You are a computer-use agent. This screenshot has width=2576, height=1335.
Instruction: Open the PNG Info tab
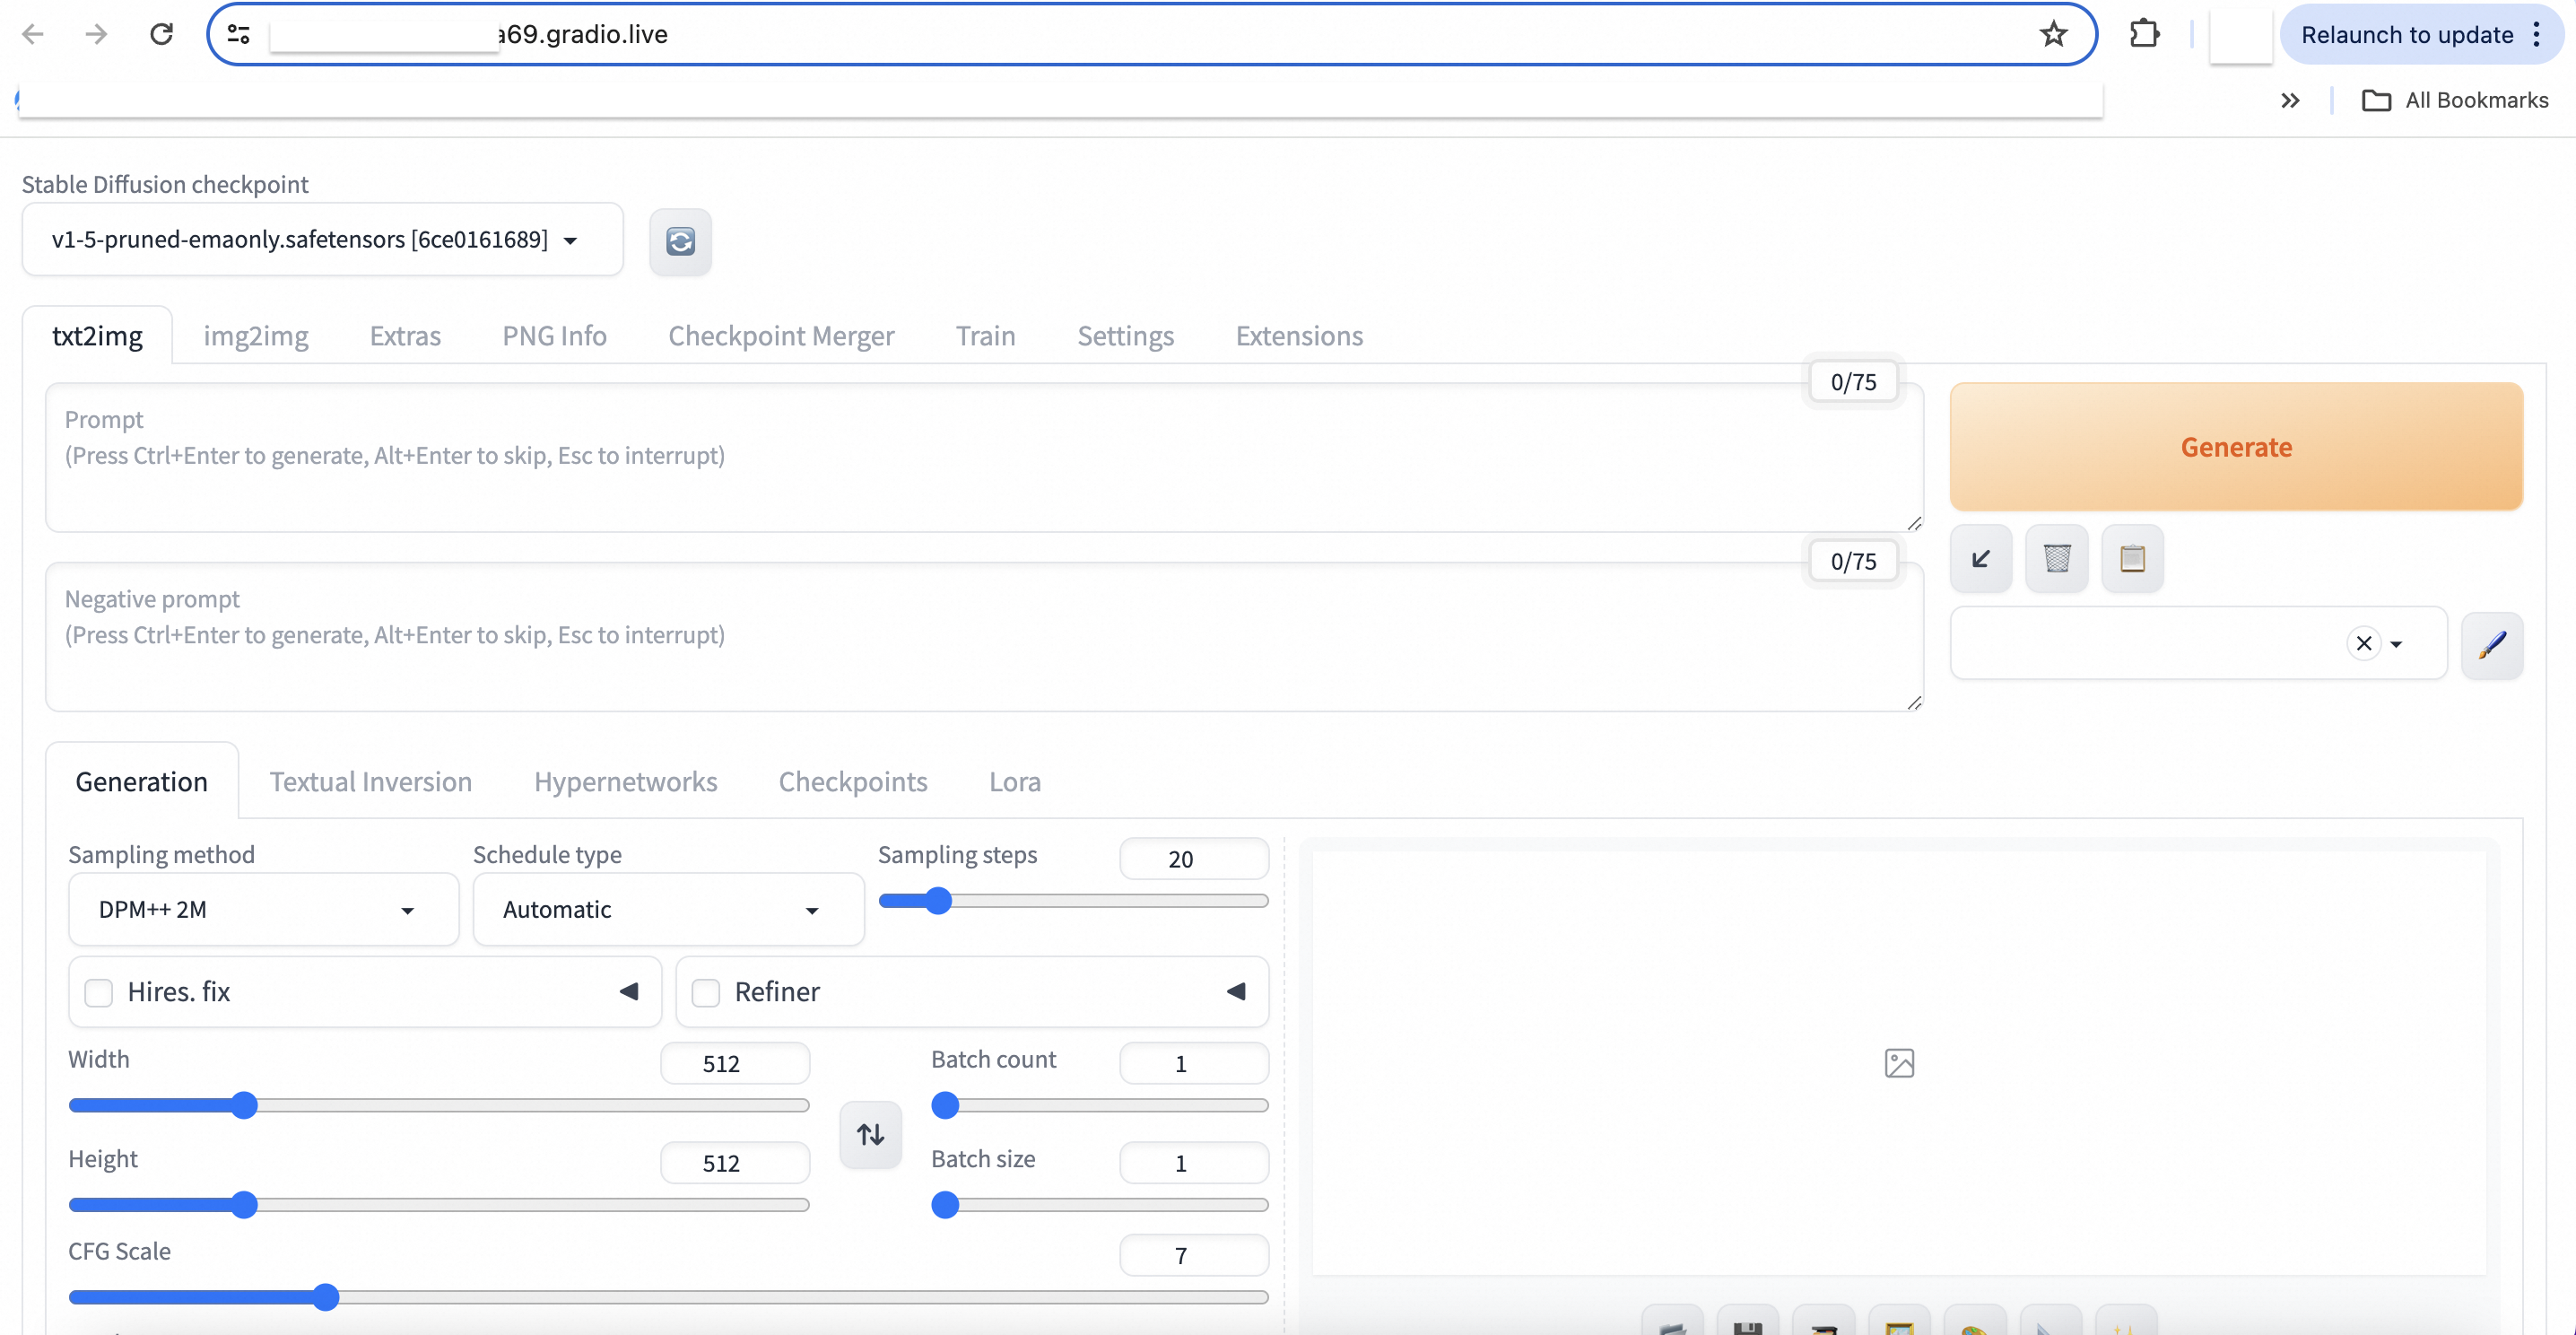(554, 336)
